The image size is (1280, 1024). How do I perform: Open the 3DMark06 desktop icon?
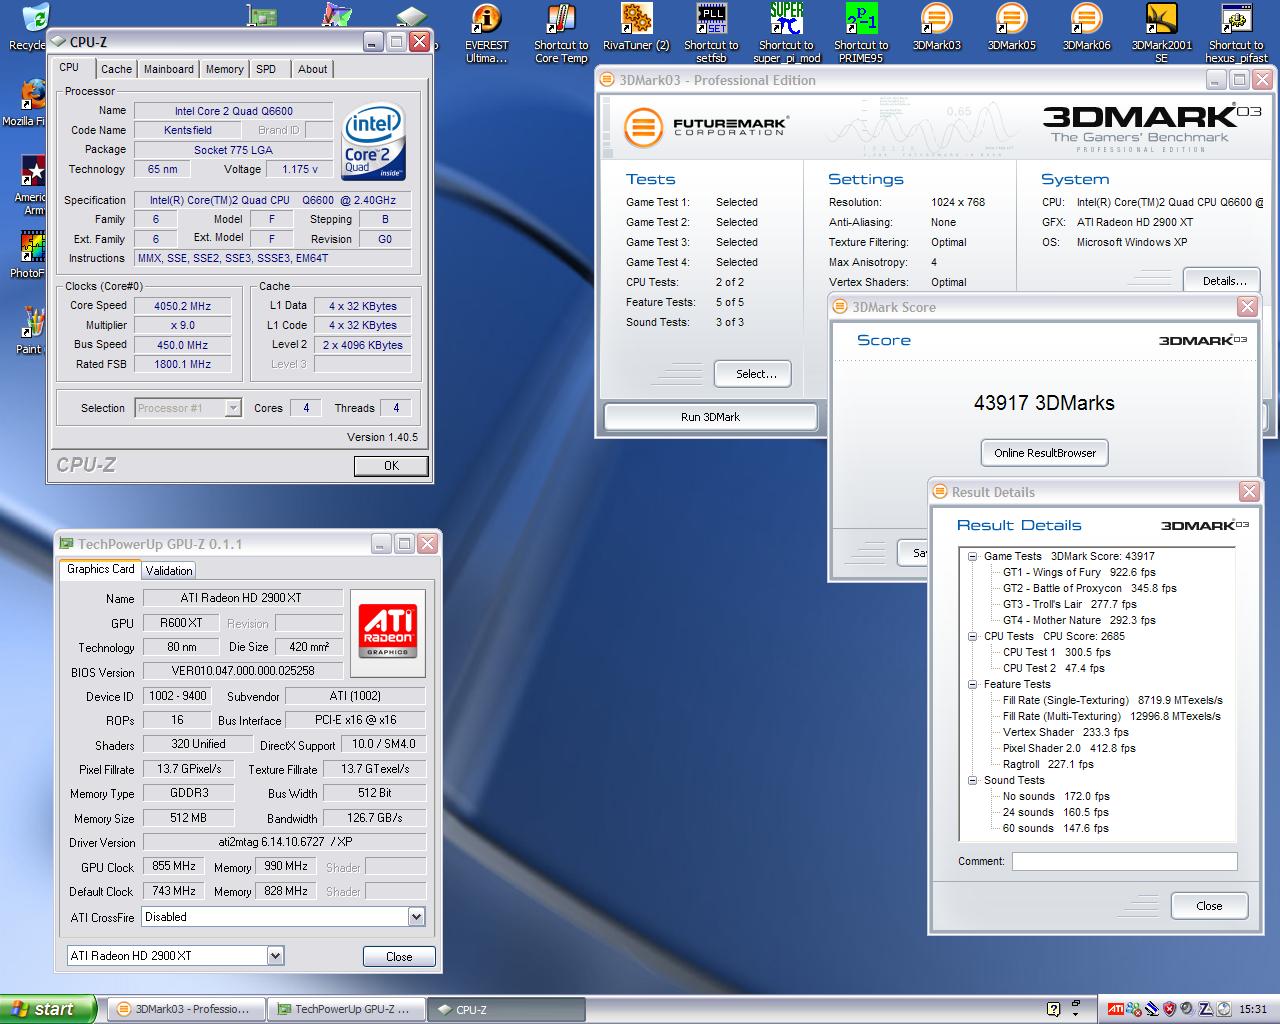click(x=1086, y=27)
